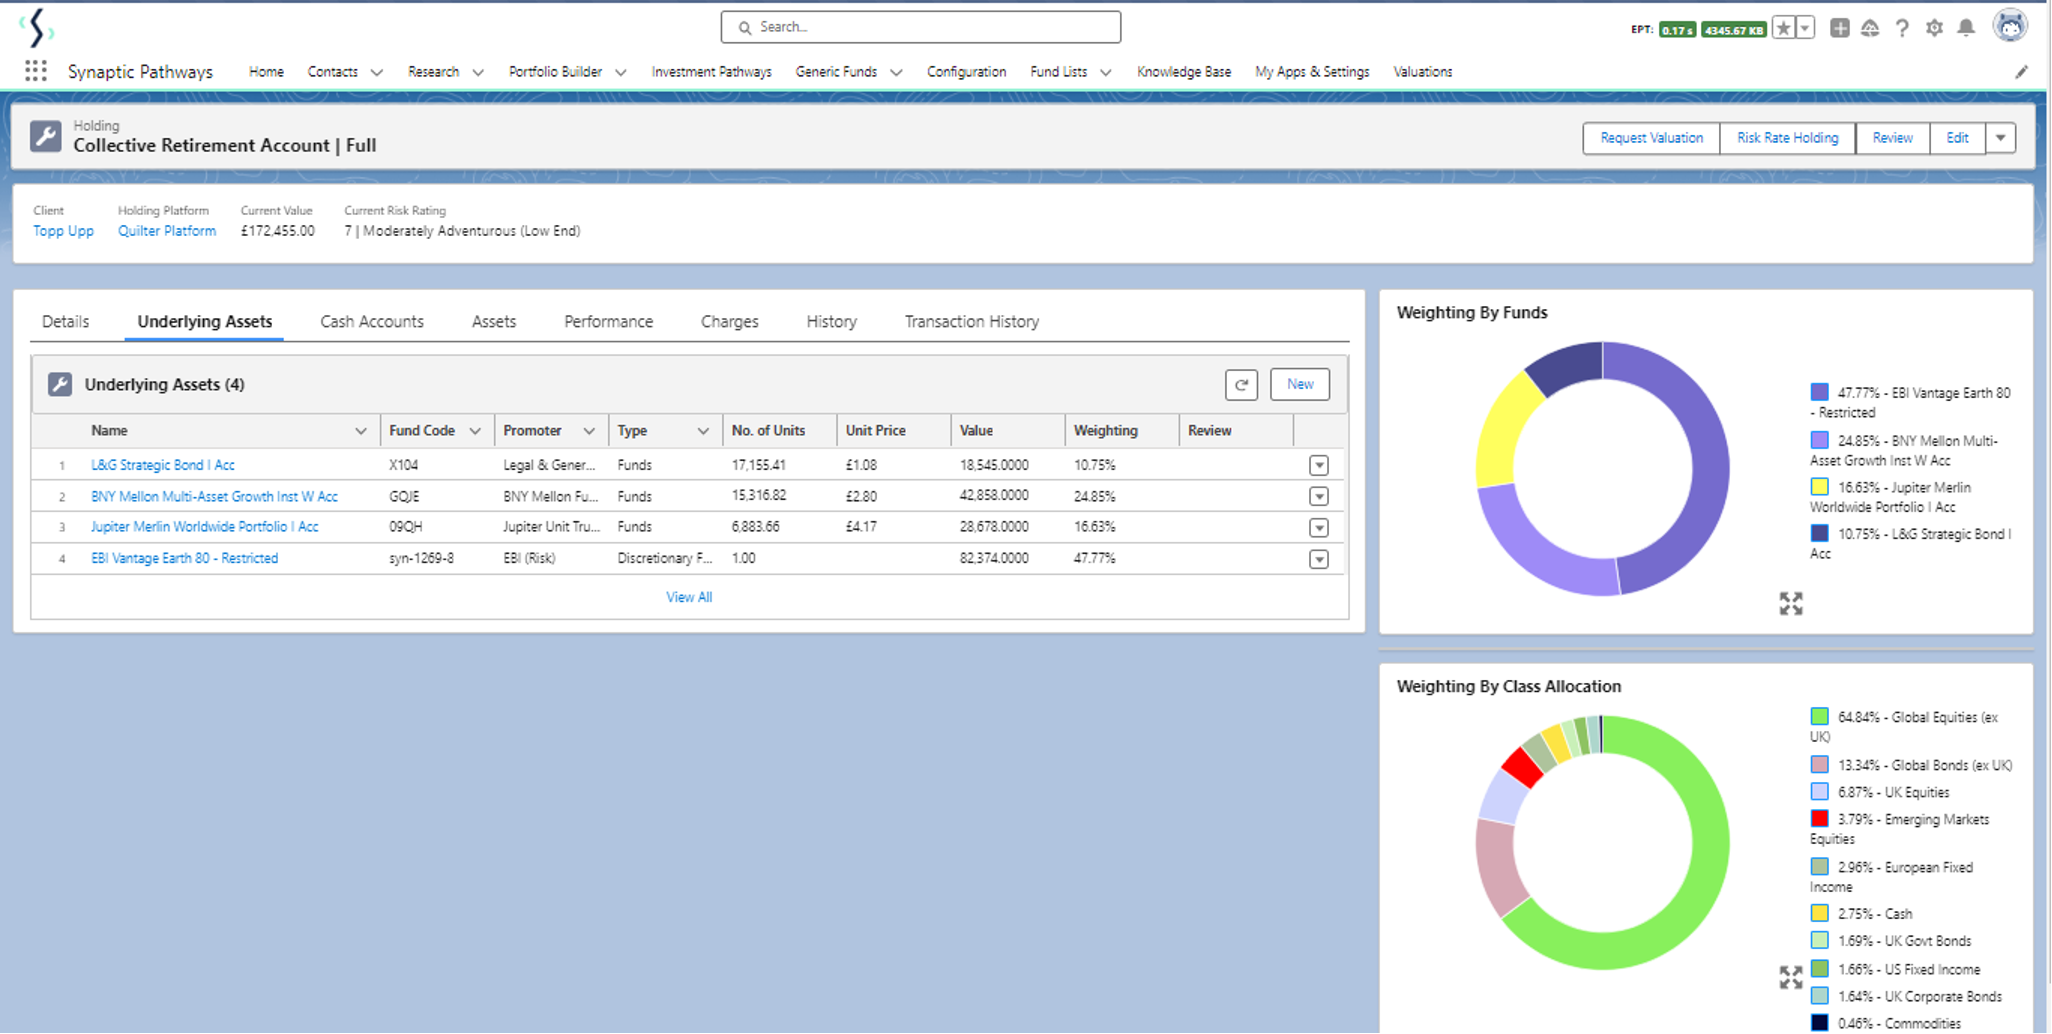
Task: Open row actions for L&G Strategic Bond
Action: click(1319, 465)
